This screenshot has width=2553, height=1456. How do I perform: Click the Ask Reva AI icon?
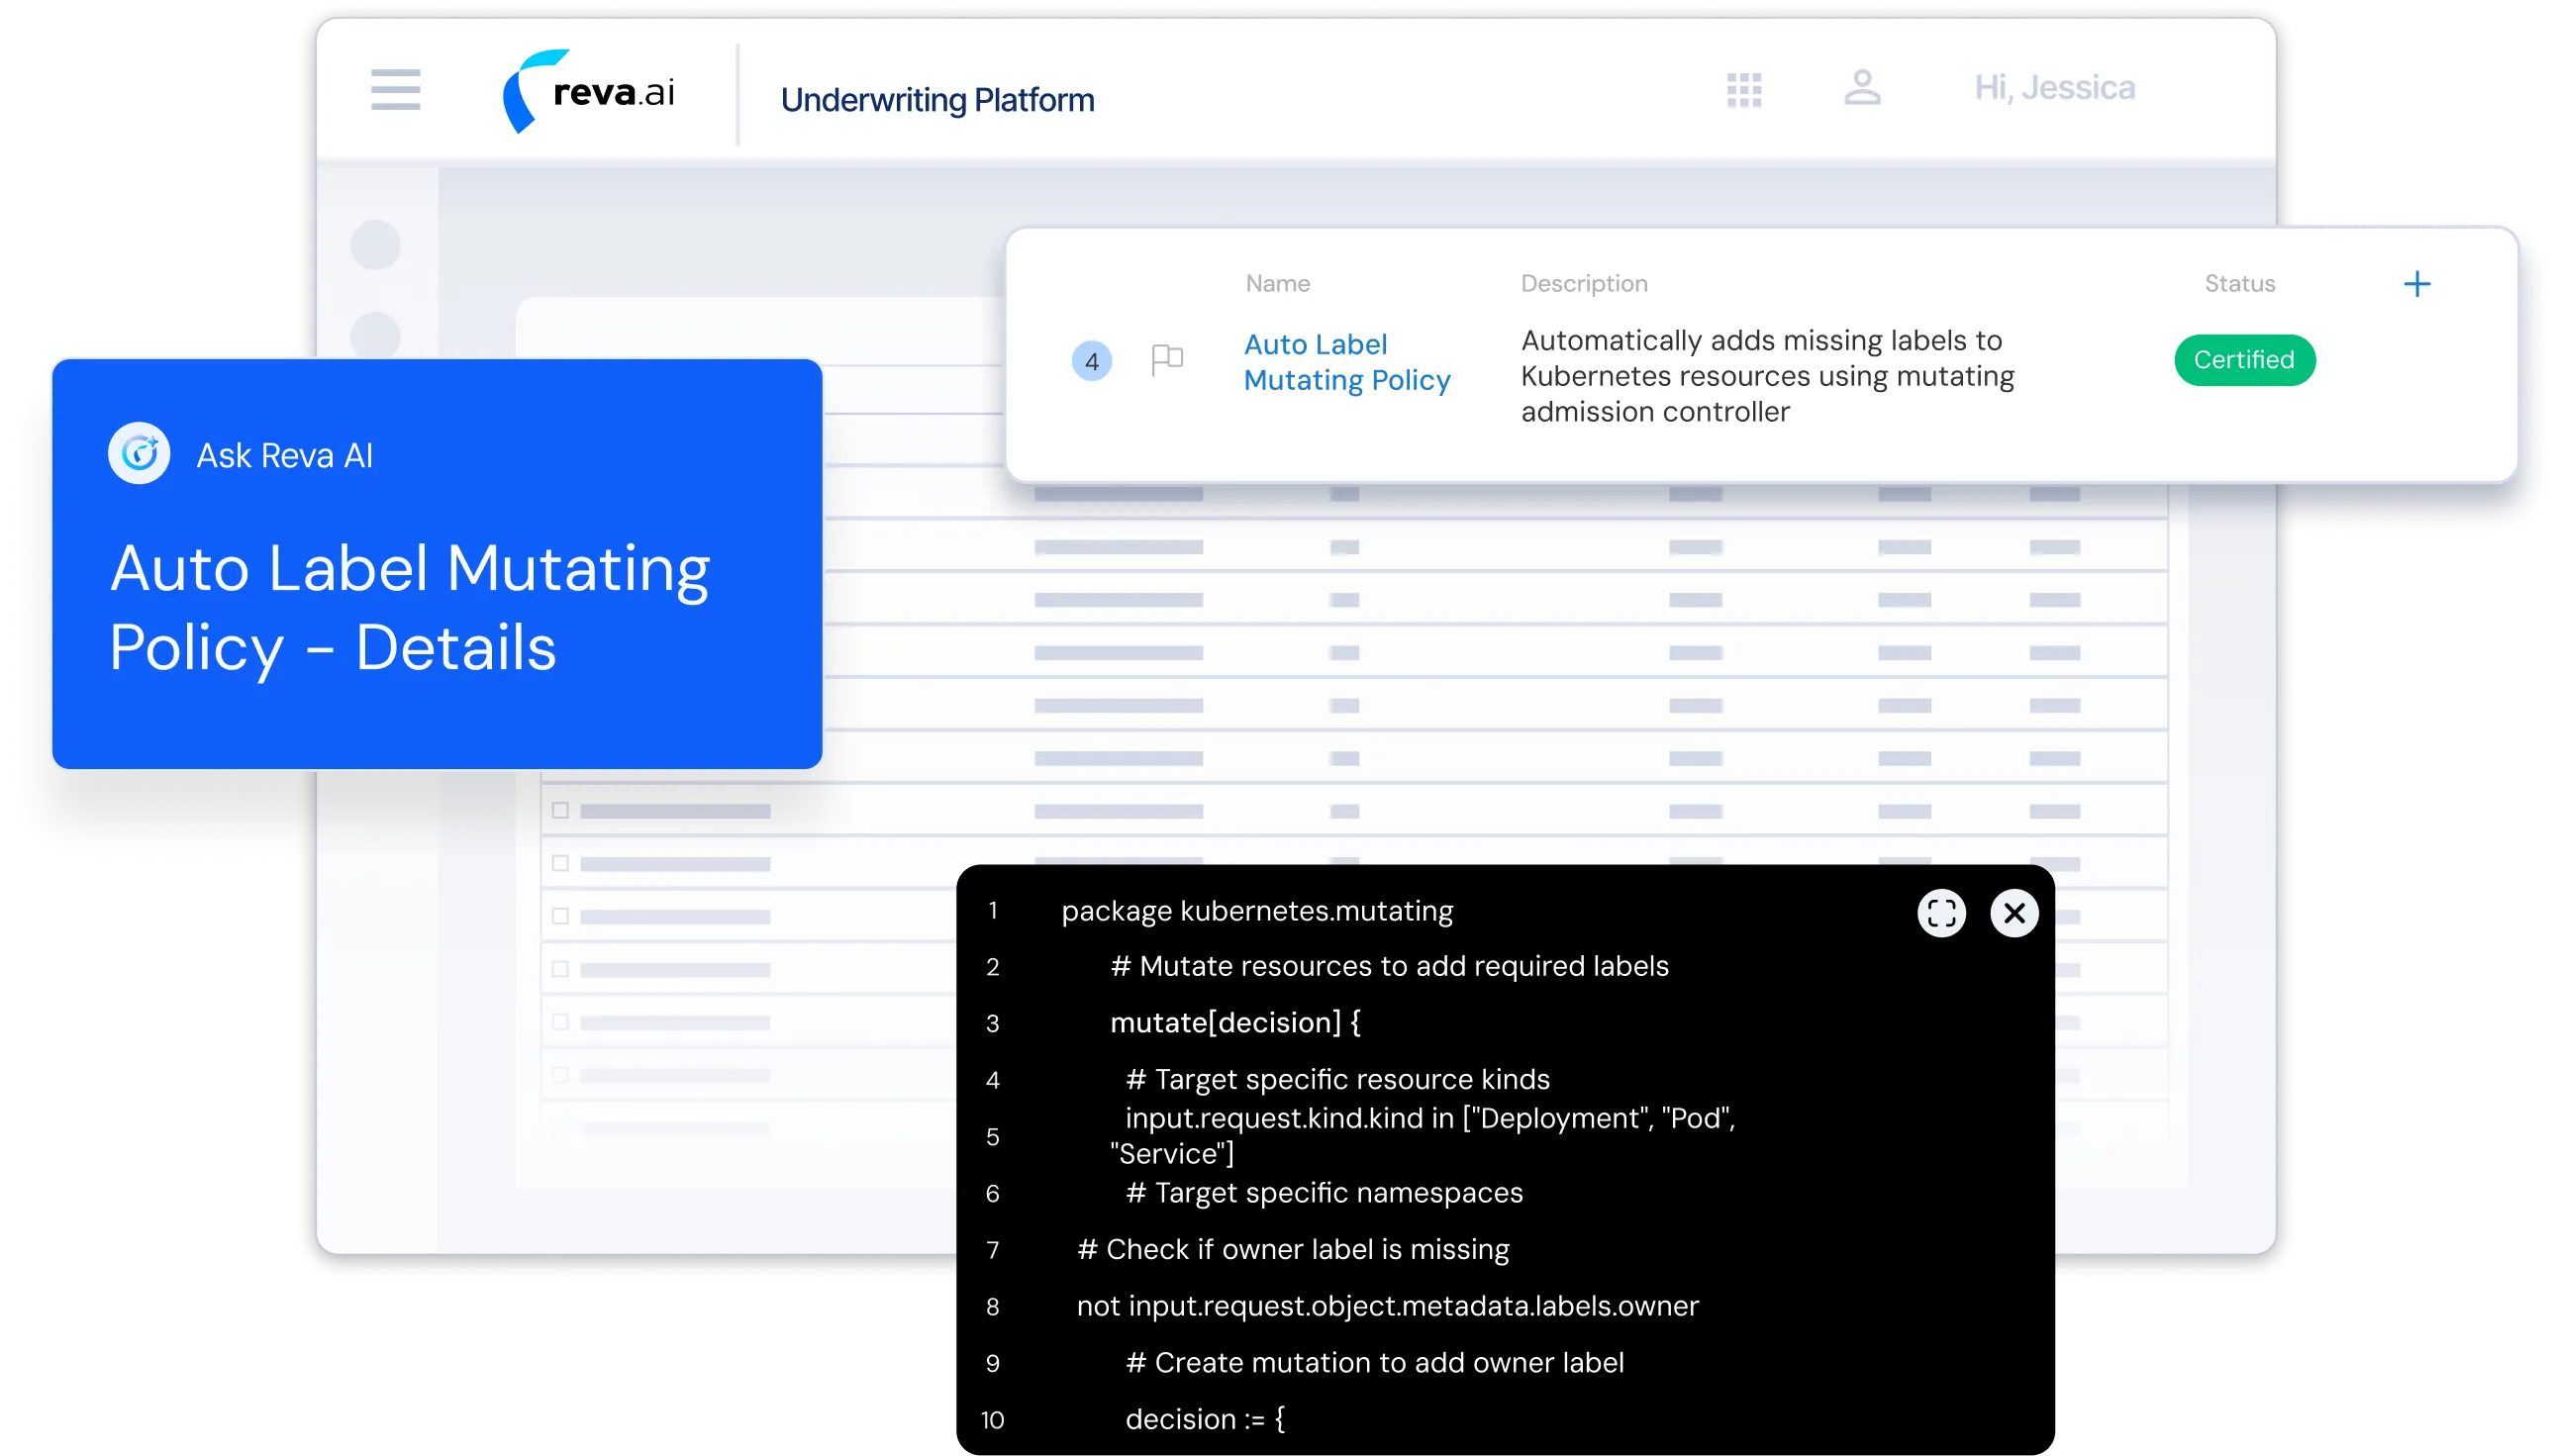pos(139,454)
